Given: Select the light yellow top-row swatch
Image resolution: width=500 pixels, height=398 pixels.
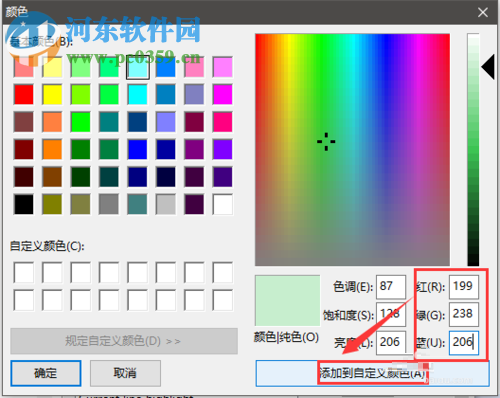Looking at the screenshot, I should pyautogui.click(x=52, y=67).
